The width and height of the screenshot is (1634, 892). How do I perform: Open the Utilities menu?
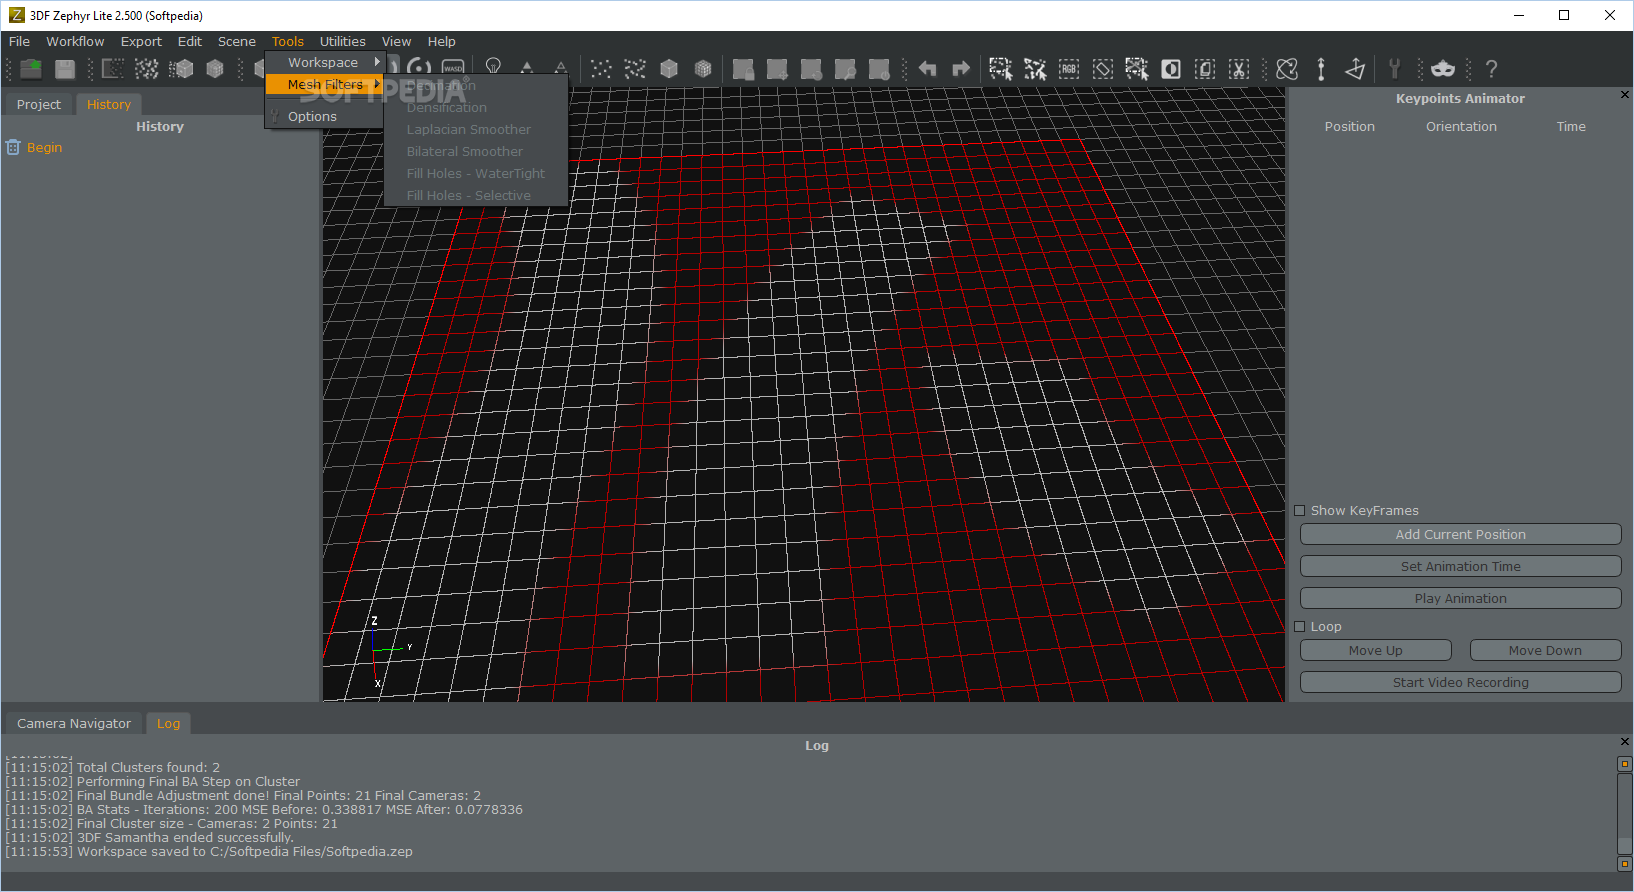pyautogui.click(x=343, y=41)
